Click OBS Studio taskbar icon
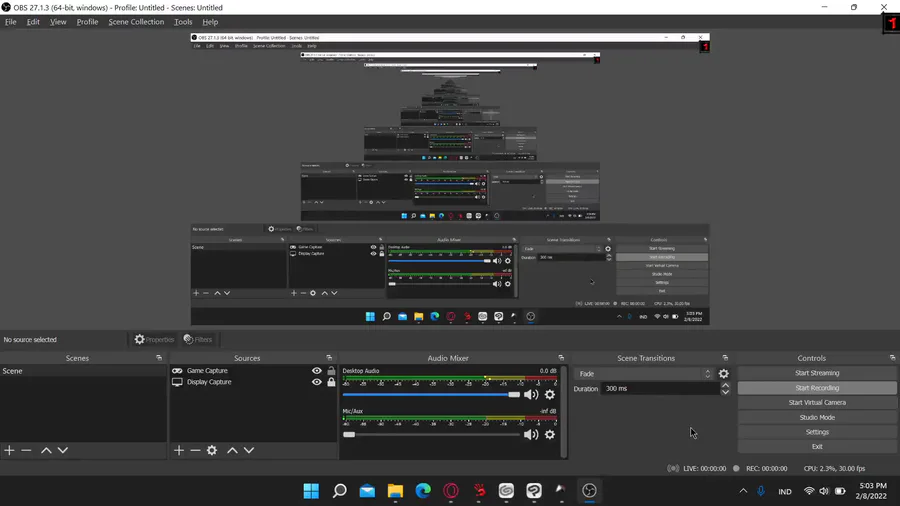Screen dimensions: 900x506 (589, 491)
